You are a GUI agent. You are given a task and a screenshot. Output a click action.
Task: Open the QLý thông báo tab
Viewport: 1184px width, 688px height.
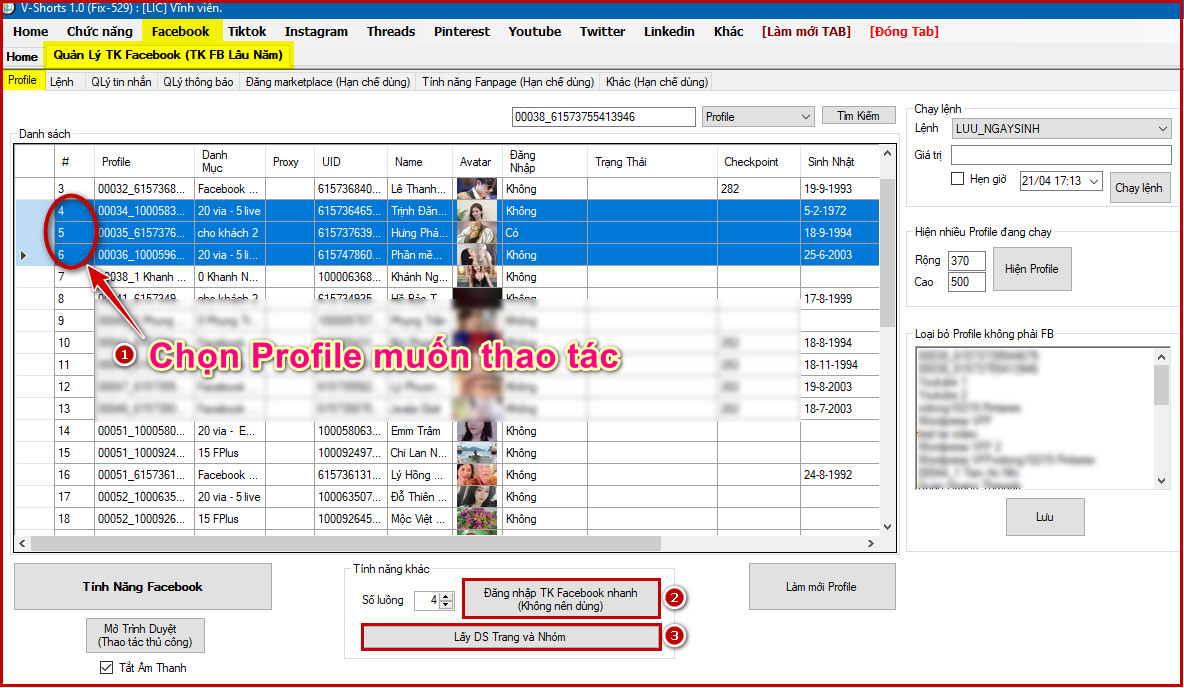tap(199, 82)
